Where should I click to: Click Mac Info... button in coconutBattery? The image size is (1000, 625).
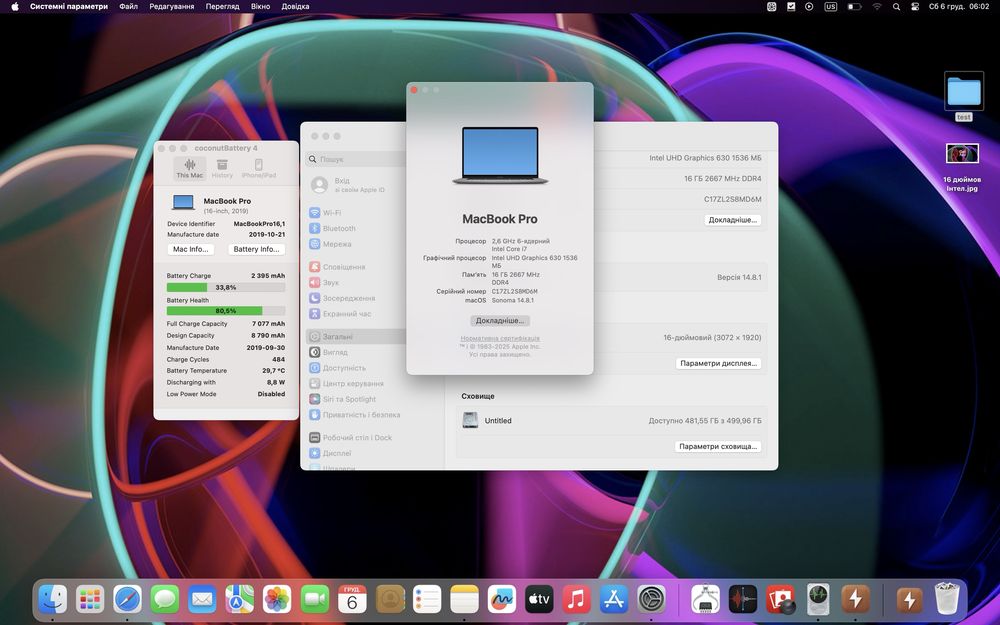pos(191,249)
